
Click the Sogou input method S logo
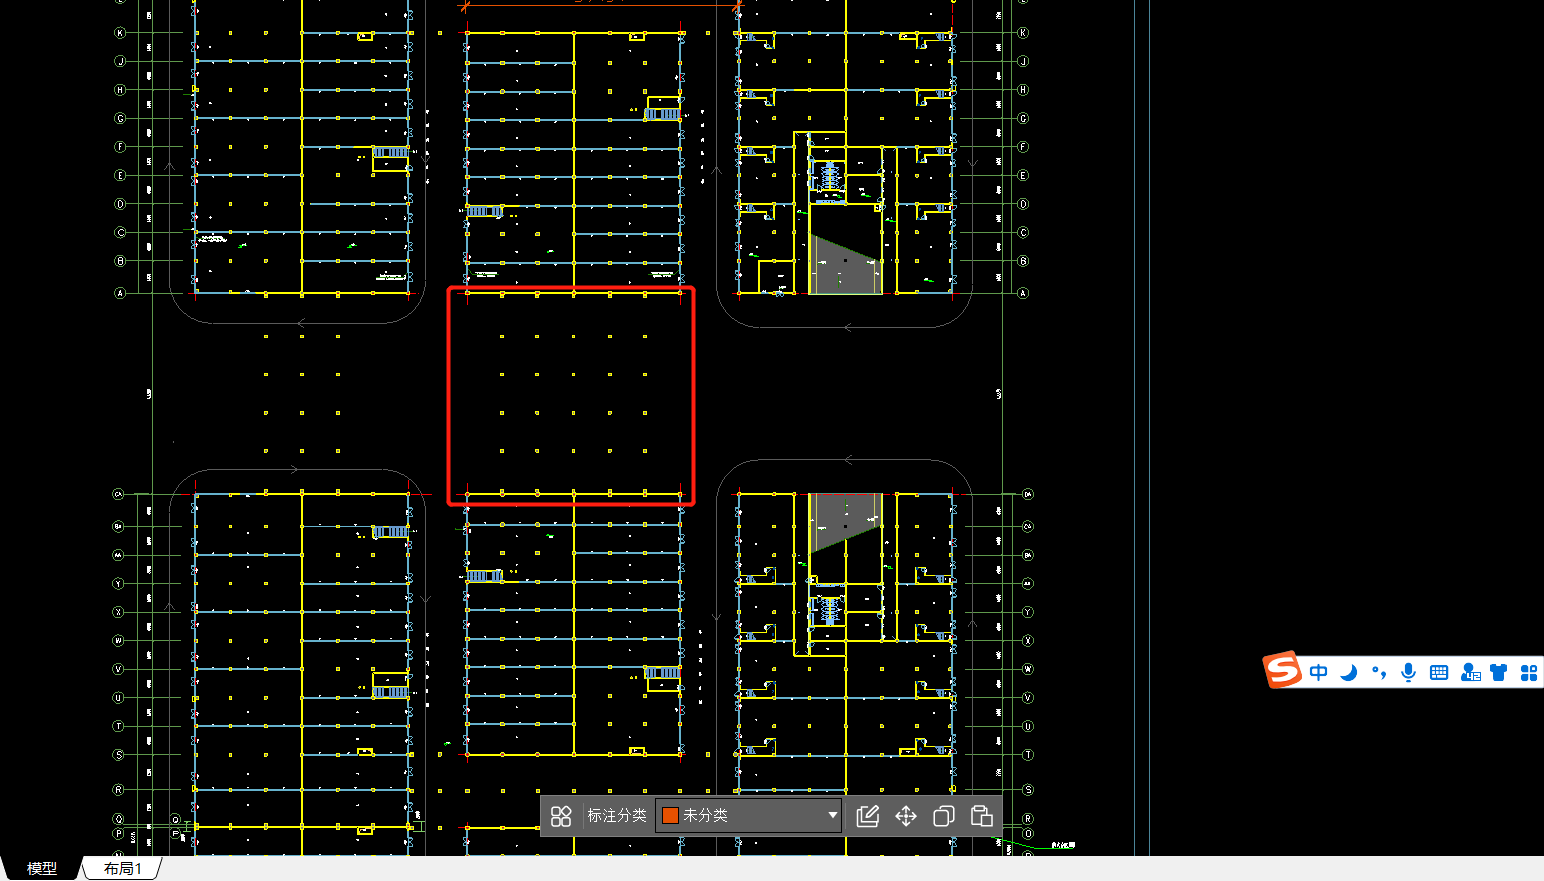[1282, 670]
